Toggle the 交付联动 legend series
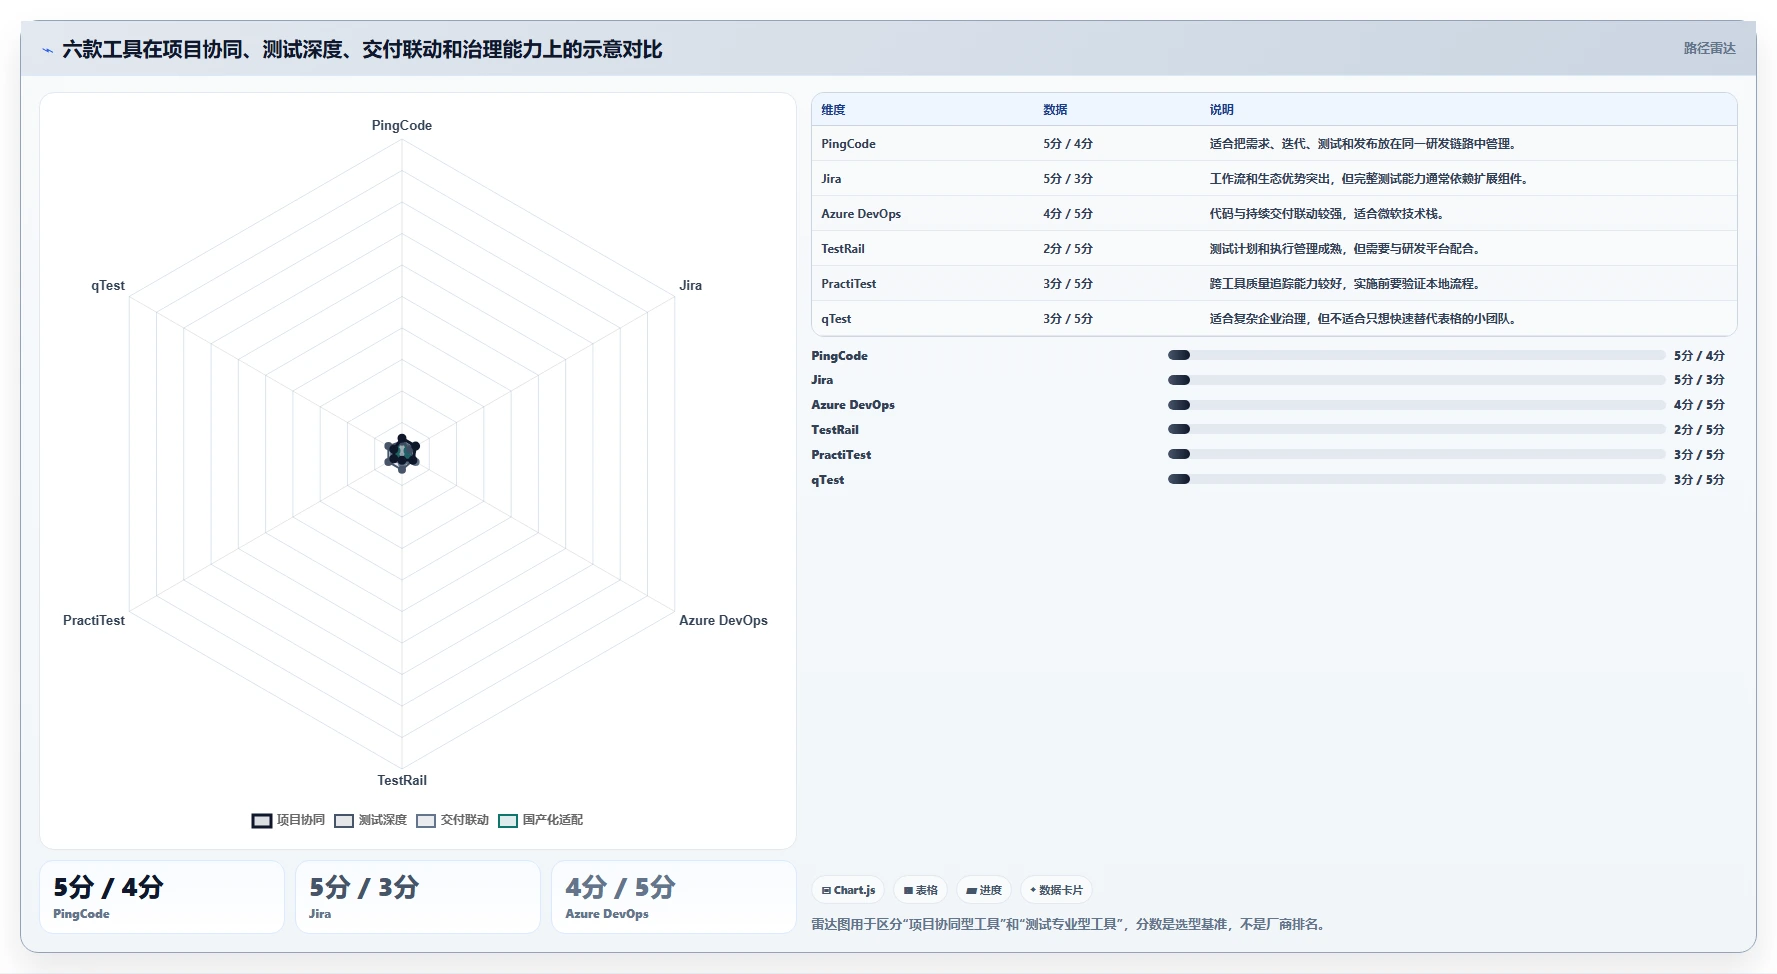Image resolution: width=1777 pixels, height=974 pixels. [x=452, y=820]
